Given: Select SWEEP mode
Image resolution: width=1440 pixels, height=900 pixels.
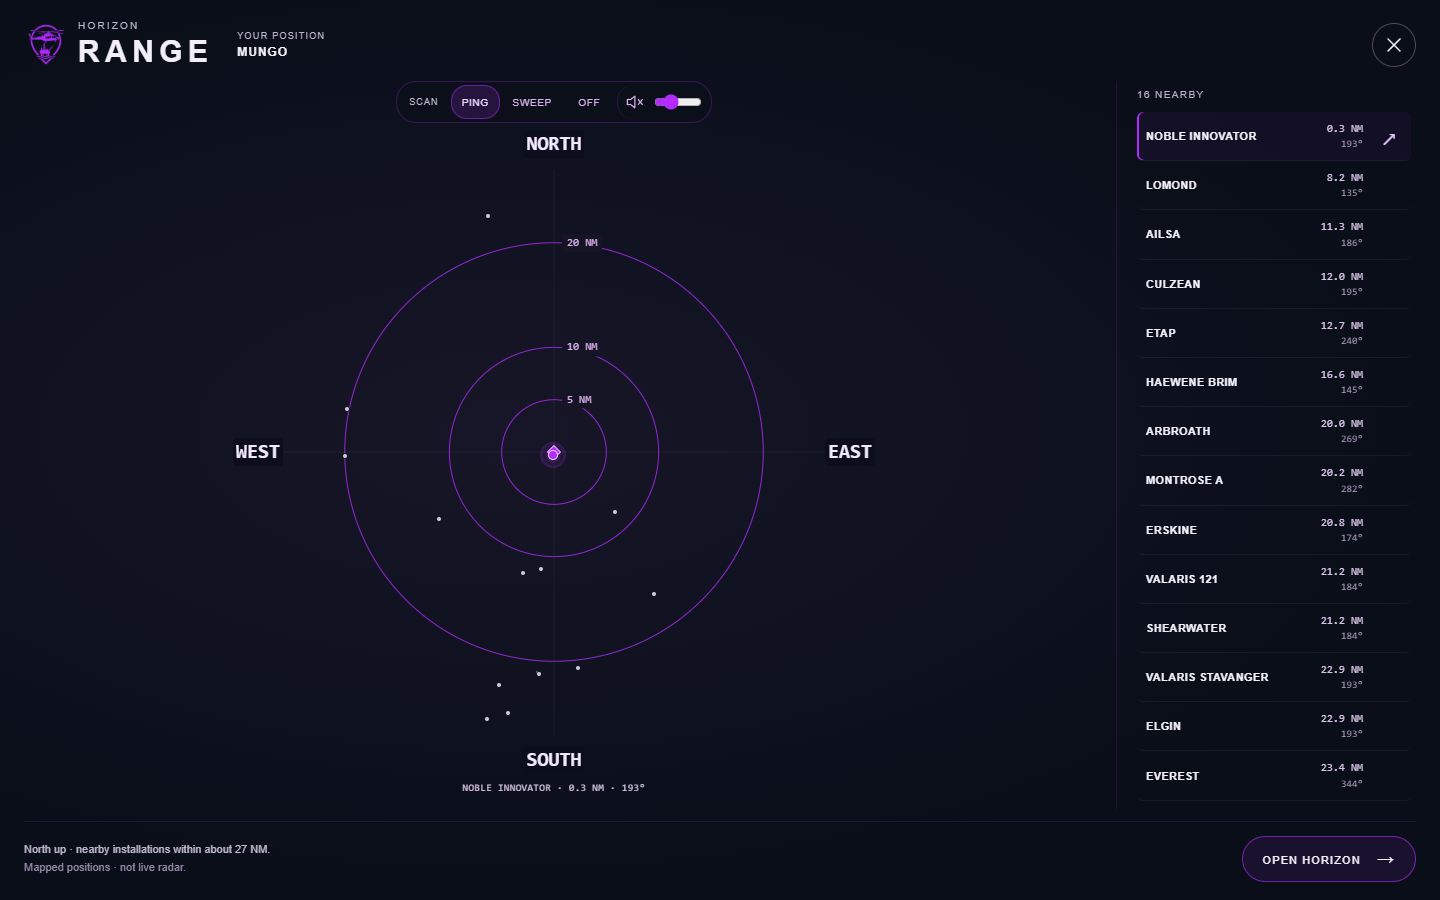Looking at the screenshot, I should pyautogui.click(x=532, y=102).
